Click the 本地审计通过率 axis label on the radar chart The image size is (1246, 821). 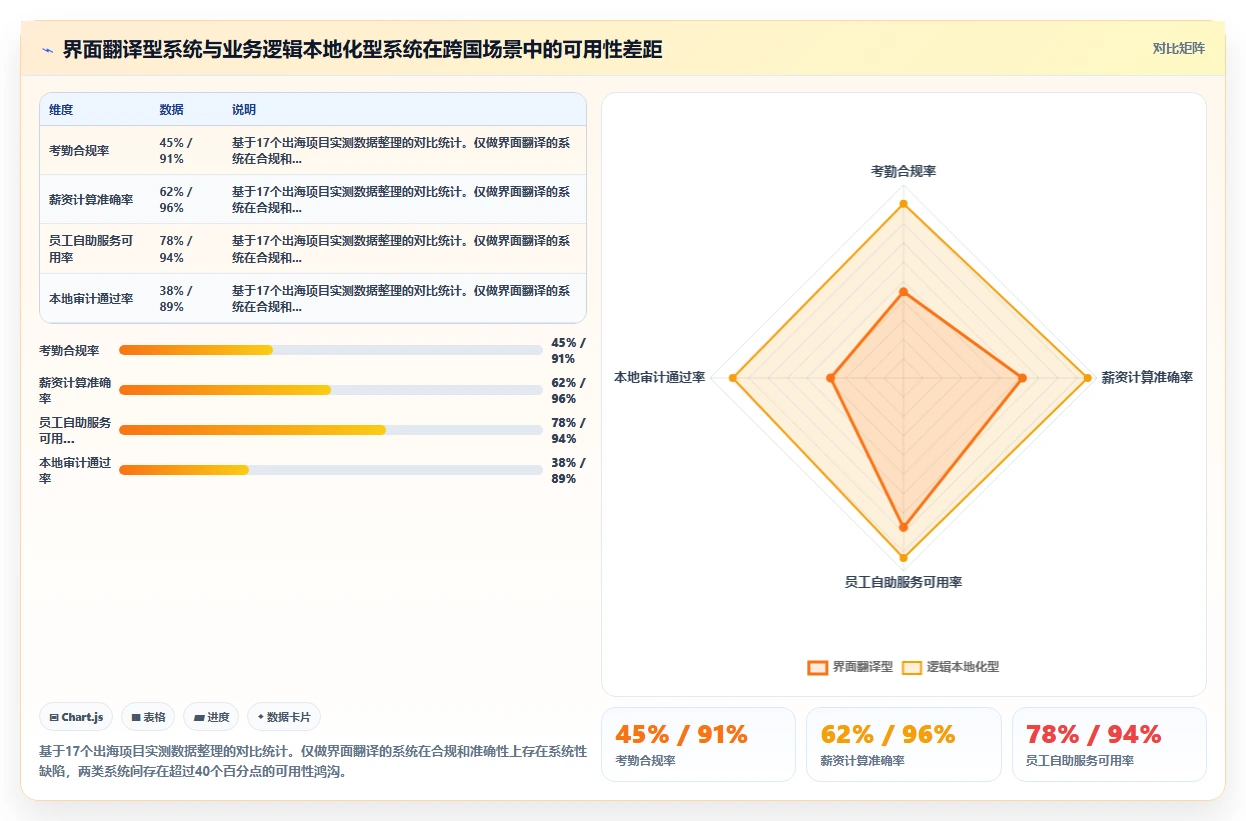659,378
